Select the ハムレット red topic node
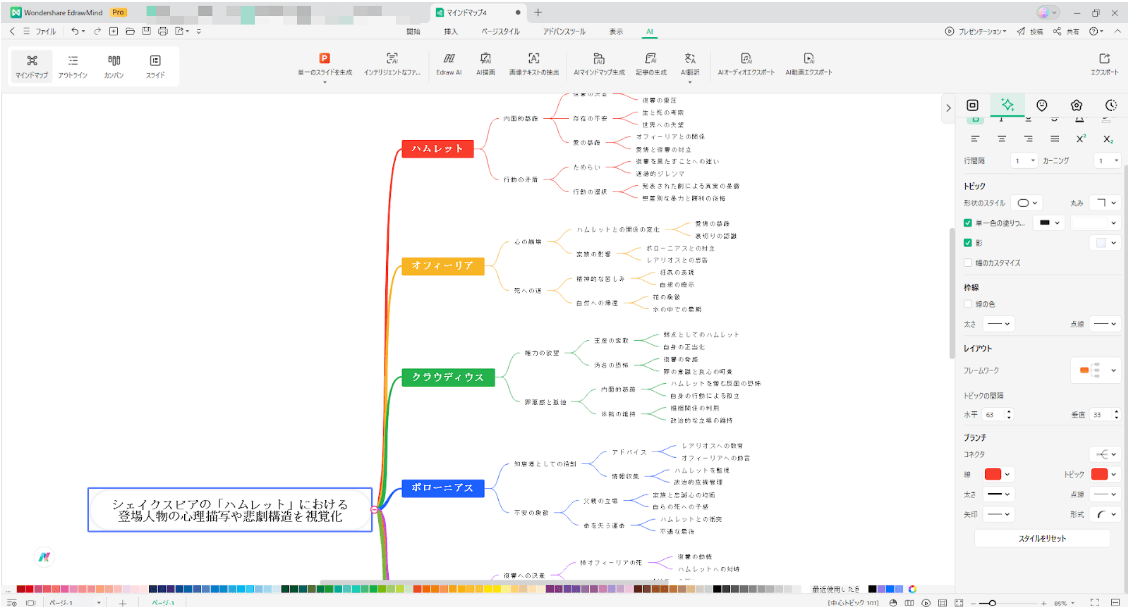The image size is (1128, 607). point(437,149)
